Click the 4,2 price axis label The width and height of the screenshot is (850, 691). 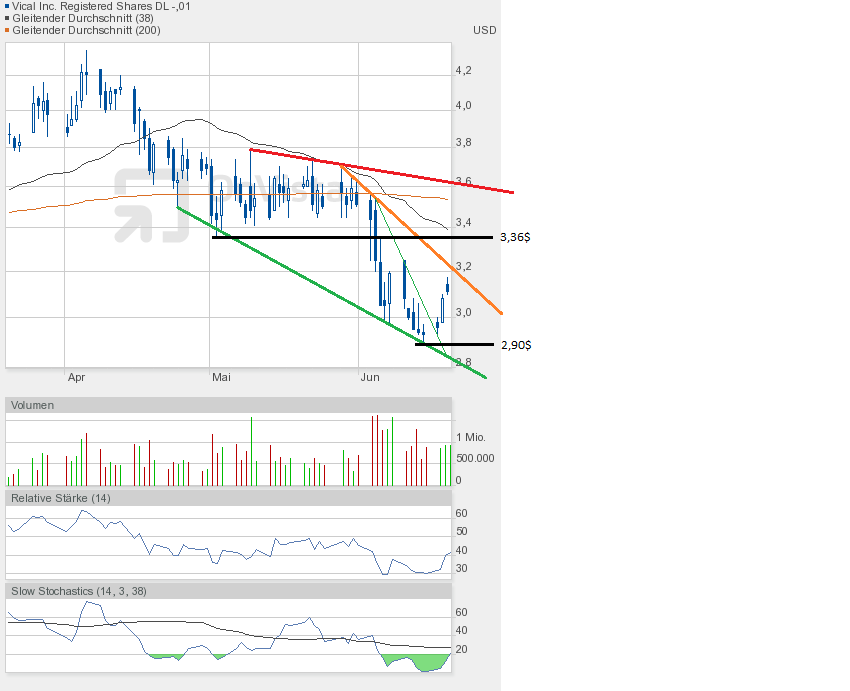pos(463,71)
